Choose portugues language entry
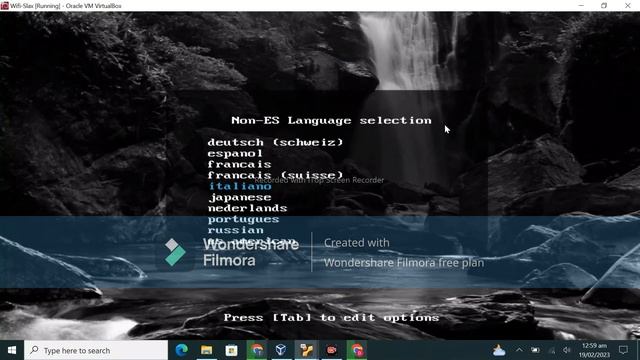The width and height of the screenshot is (640, 360). pyautogui.click(x=243, y=219)
